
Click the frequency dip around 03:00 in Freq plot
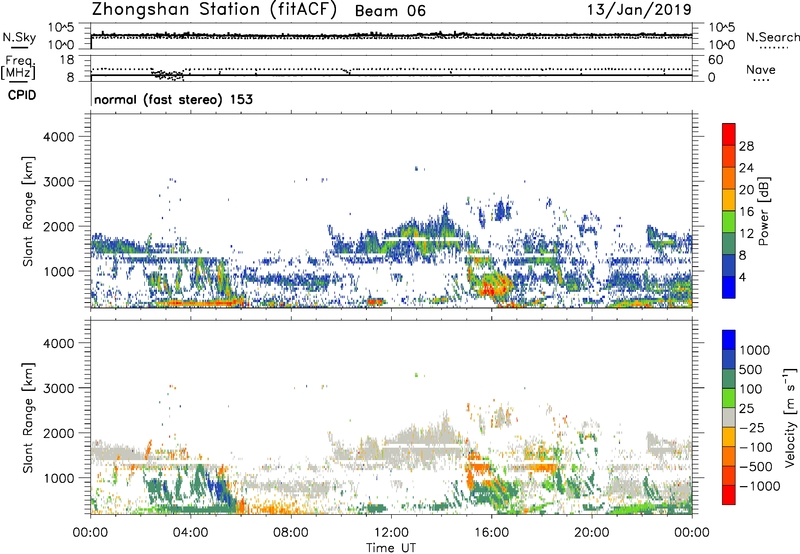point(168,75)
